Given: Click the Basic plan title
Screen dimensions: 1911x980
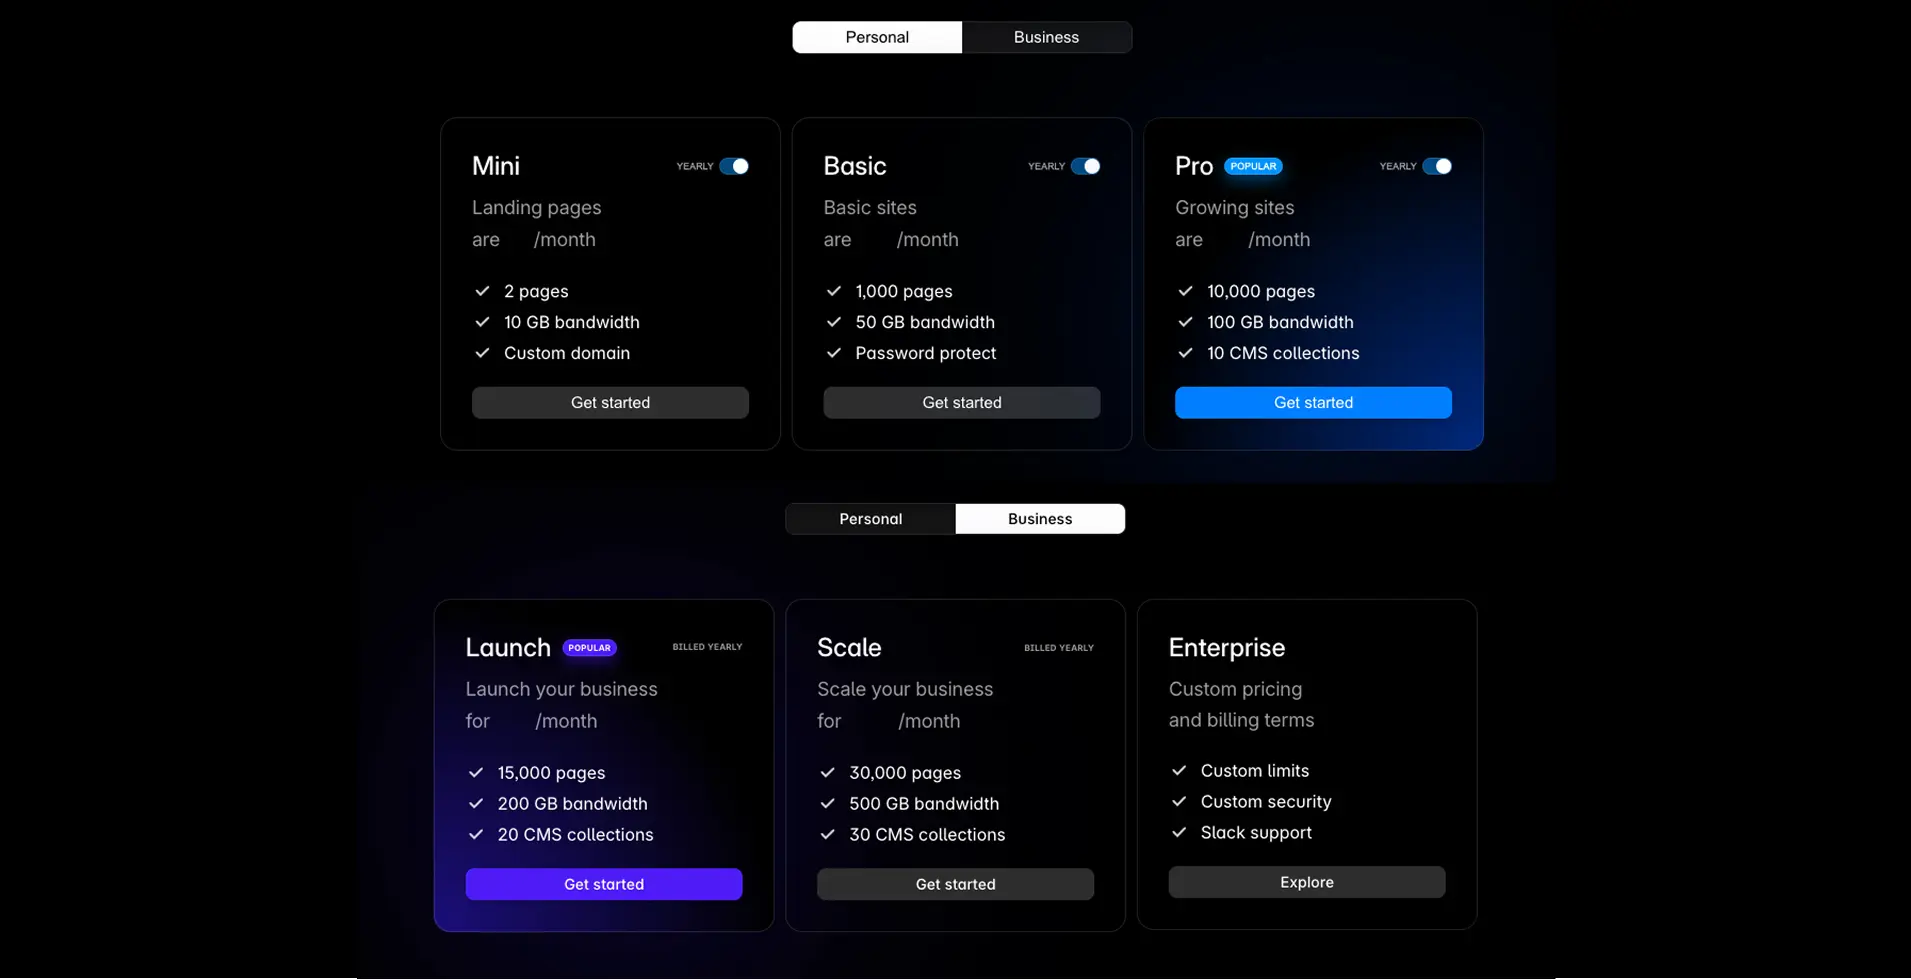Looking at the screenshot, I should click(855, 166).
